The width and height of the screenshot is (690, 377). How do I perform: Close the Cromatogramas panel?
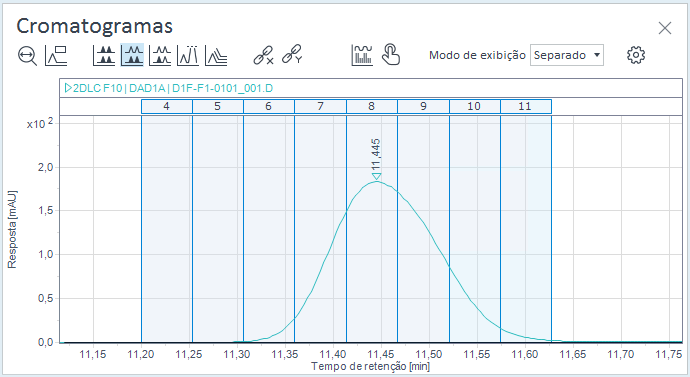pos(664,28)
